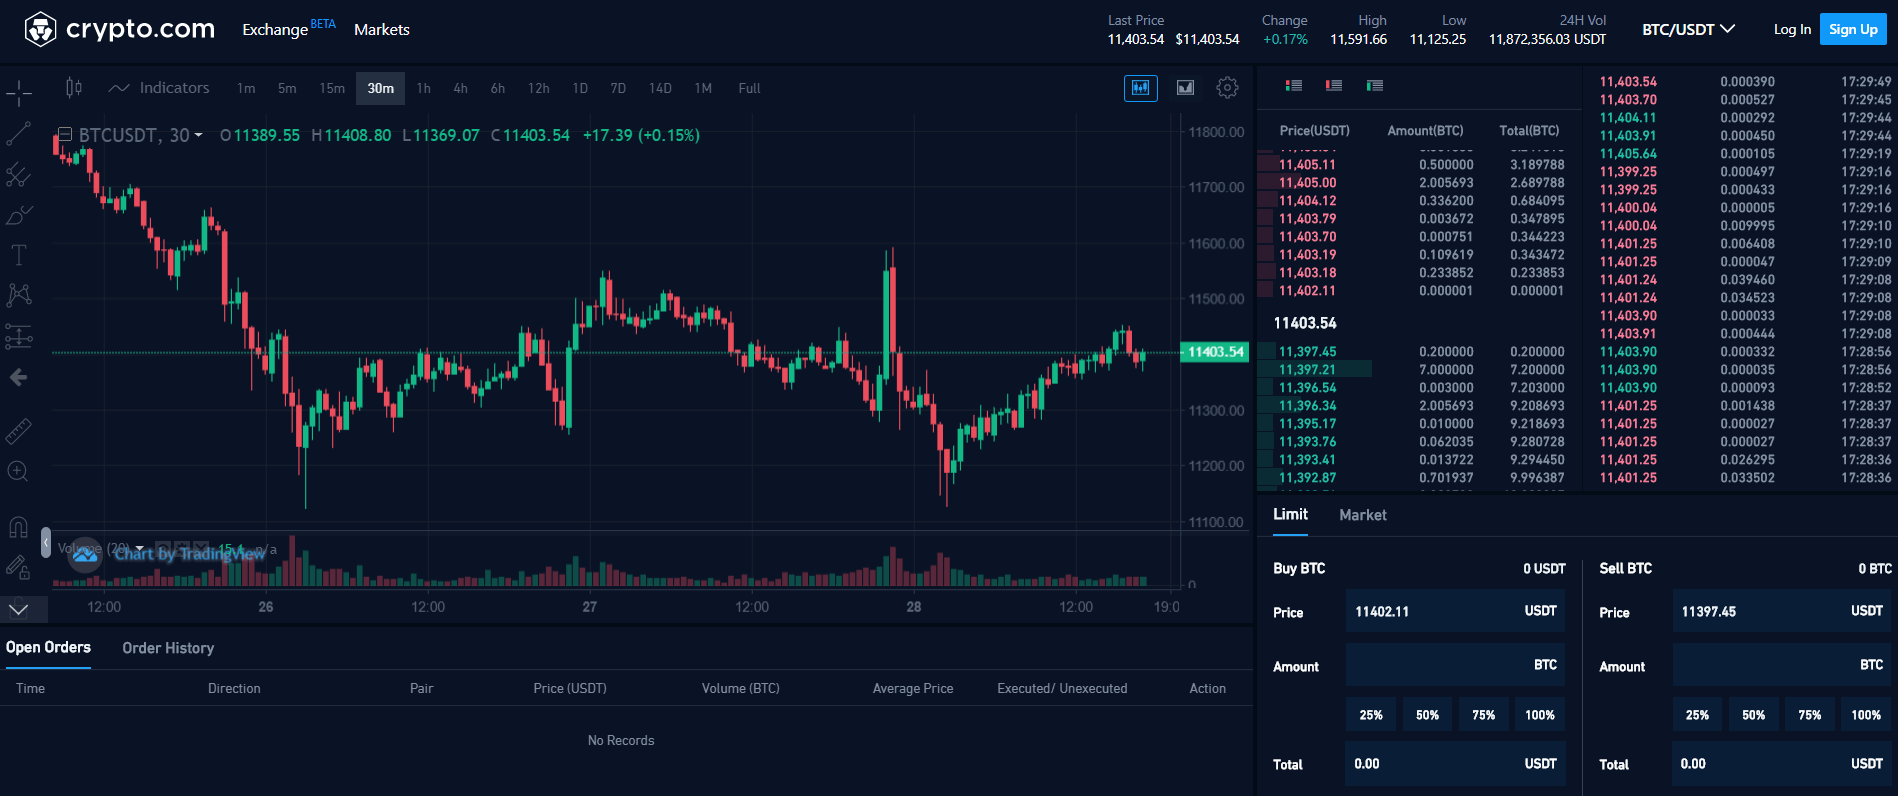Open the BTC/USDT pair dropdown

coord(1688,29)
